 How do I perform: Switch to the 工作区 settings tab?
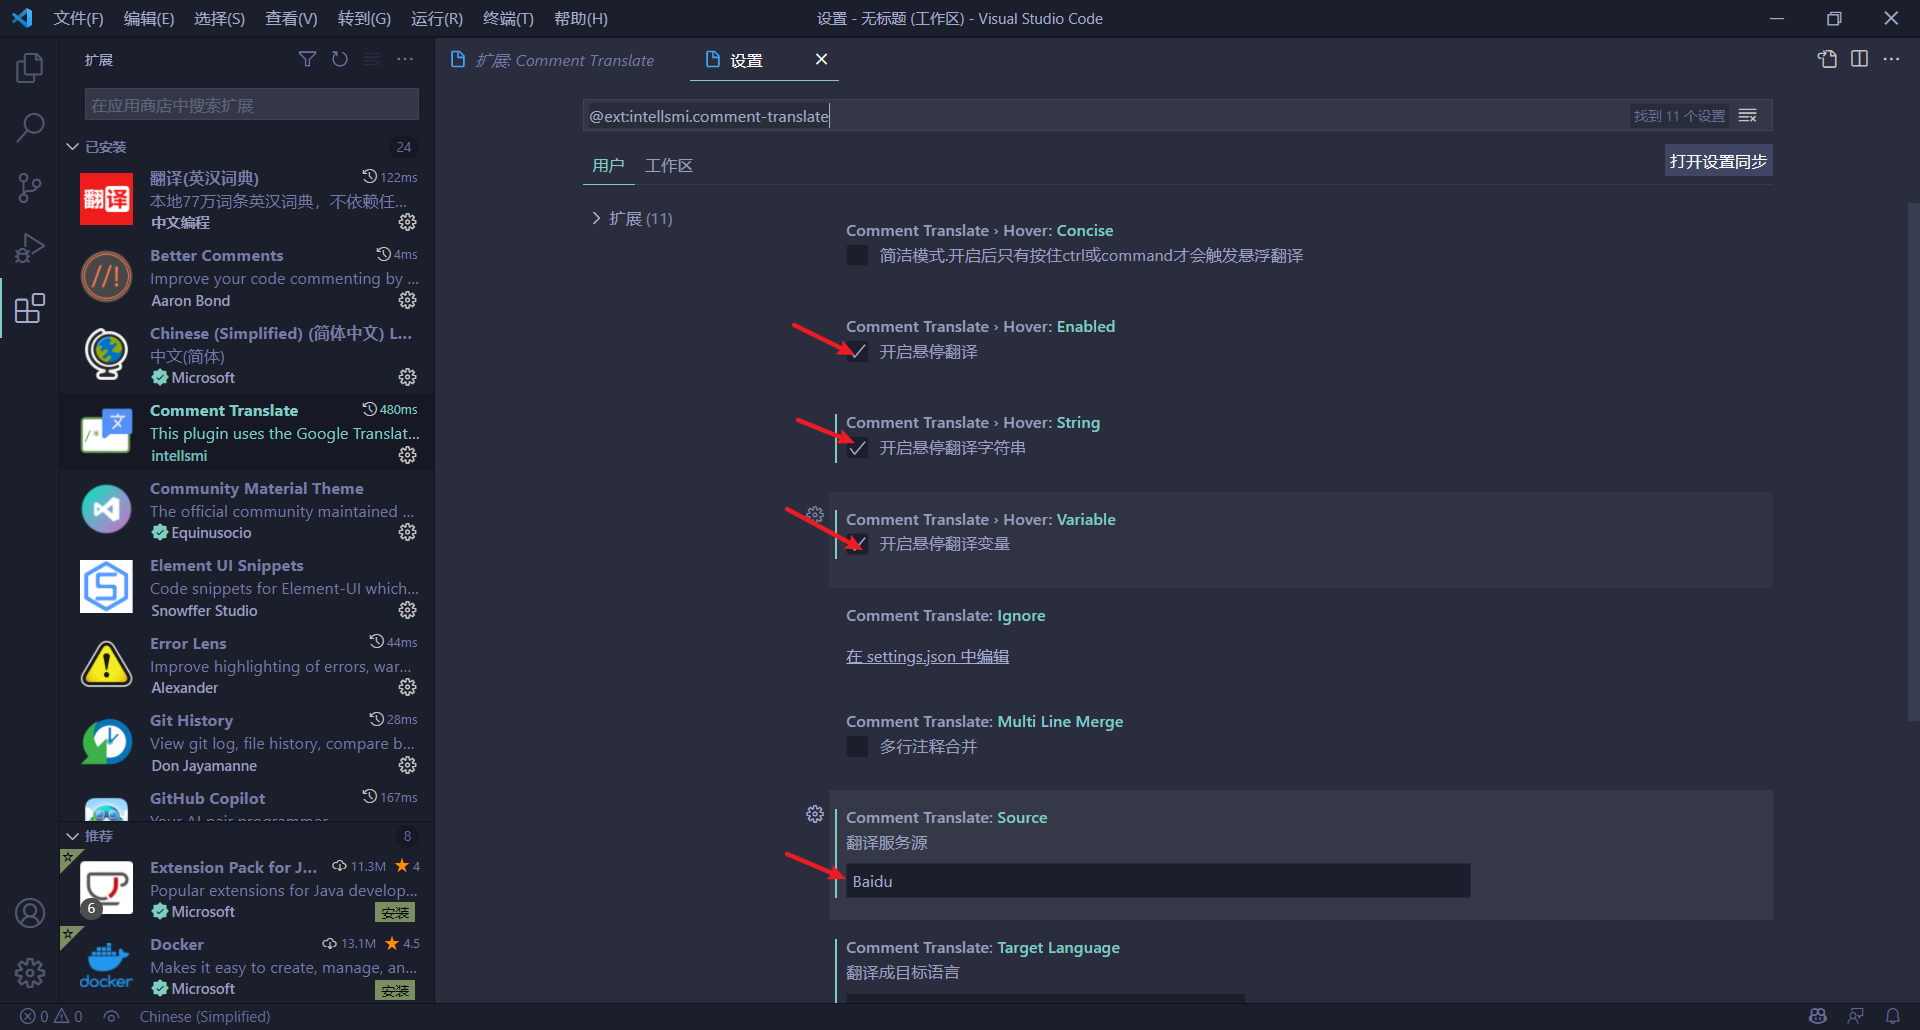[669, 165]
